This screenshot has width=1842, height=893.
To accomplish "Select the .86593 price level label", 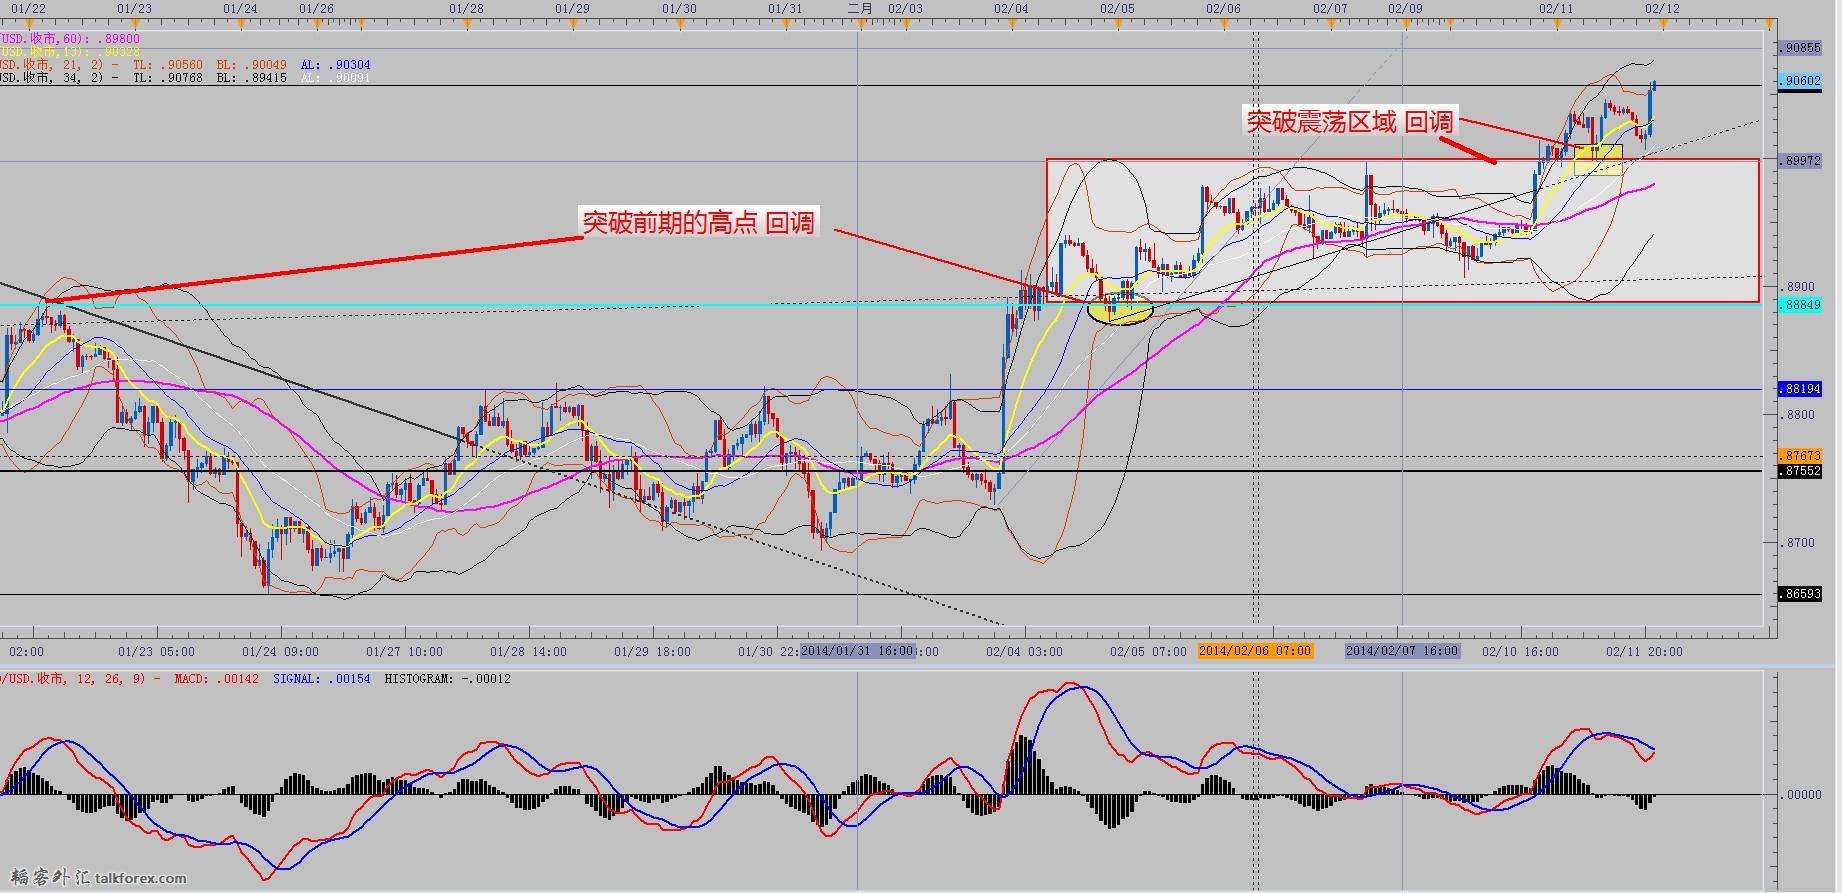I will pyautogui.click(x=1801, y=594).
